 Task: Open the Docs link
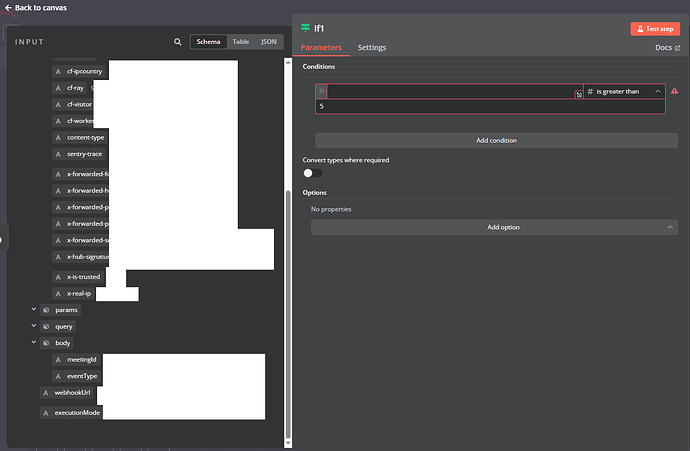point(667,48)
